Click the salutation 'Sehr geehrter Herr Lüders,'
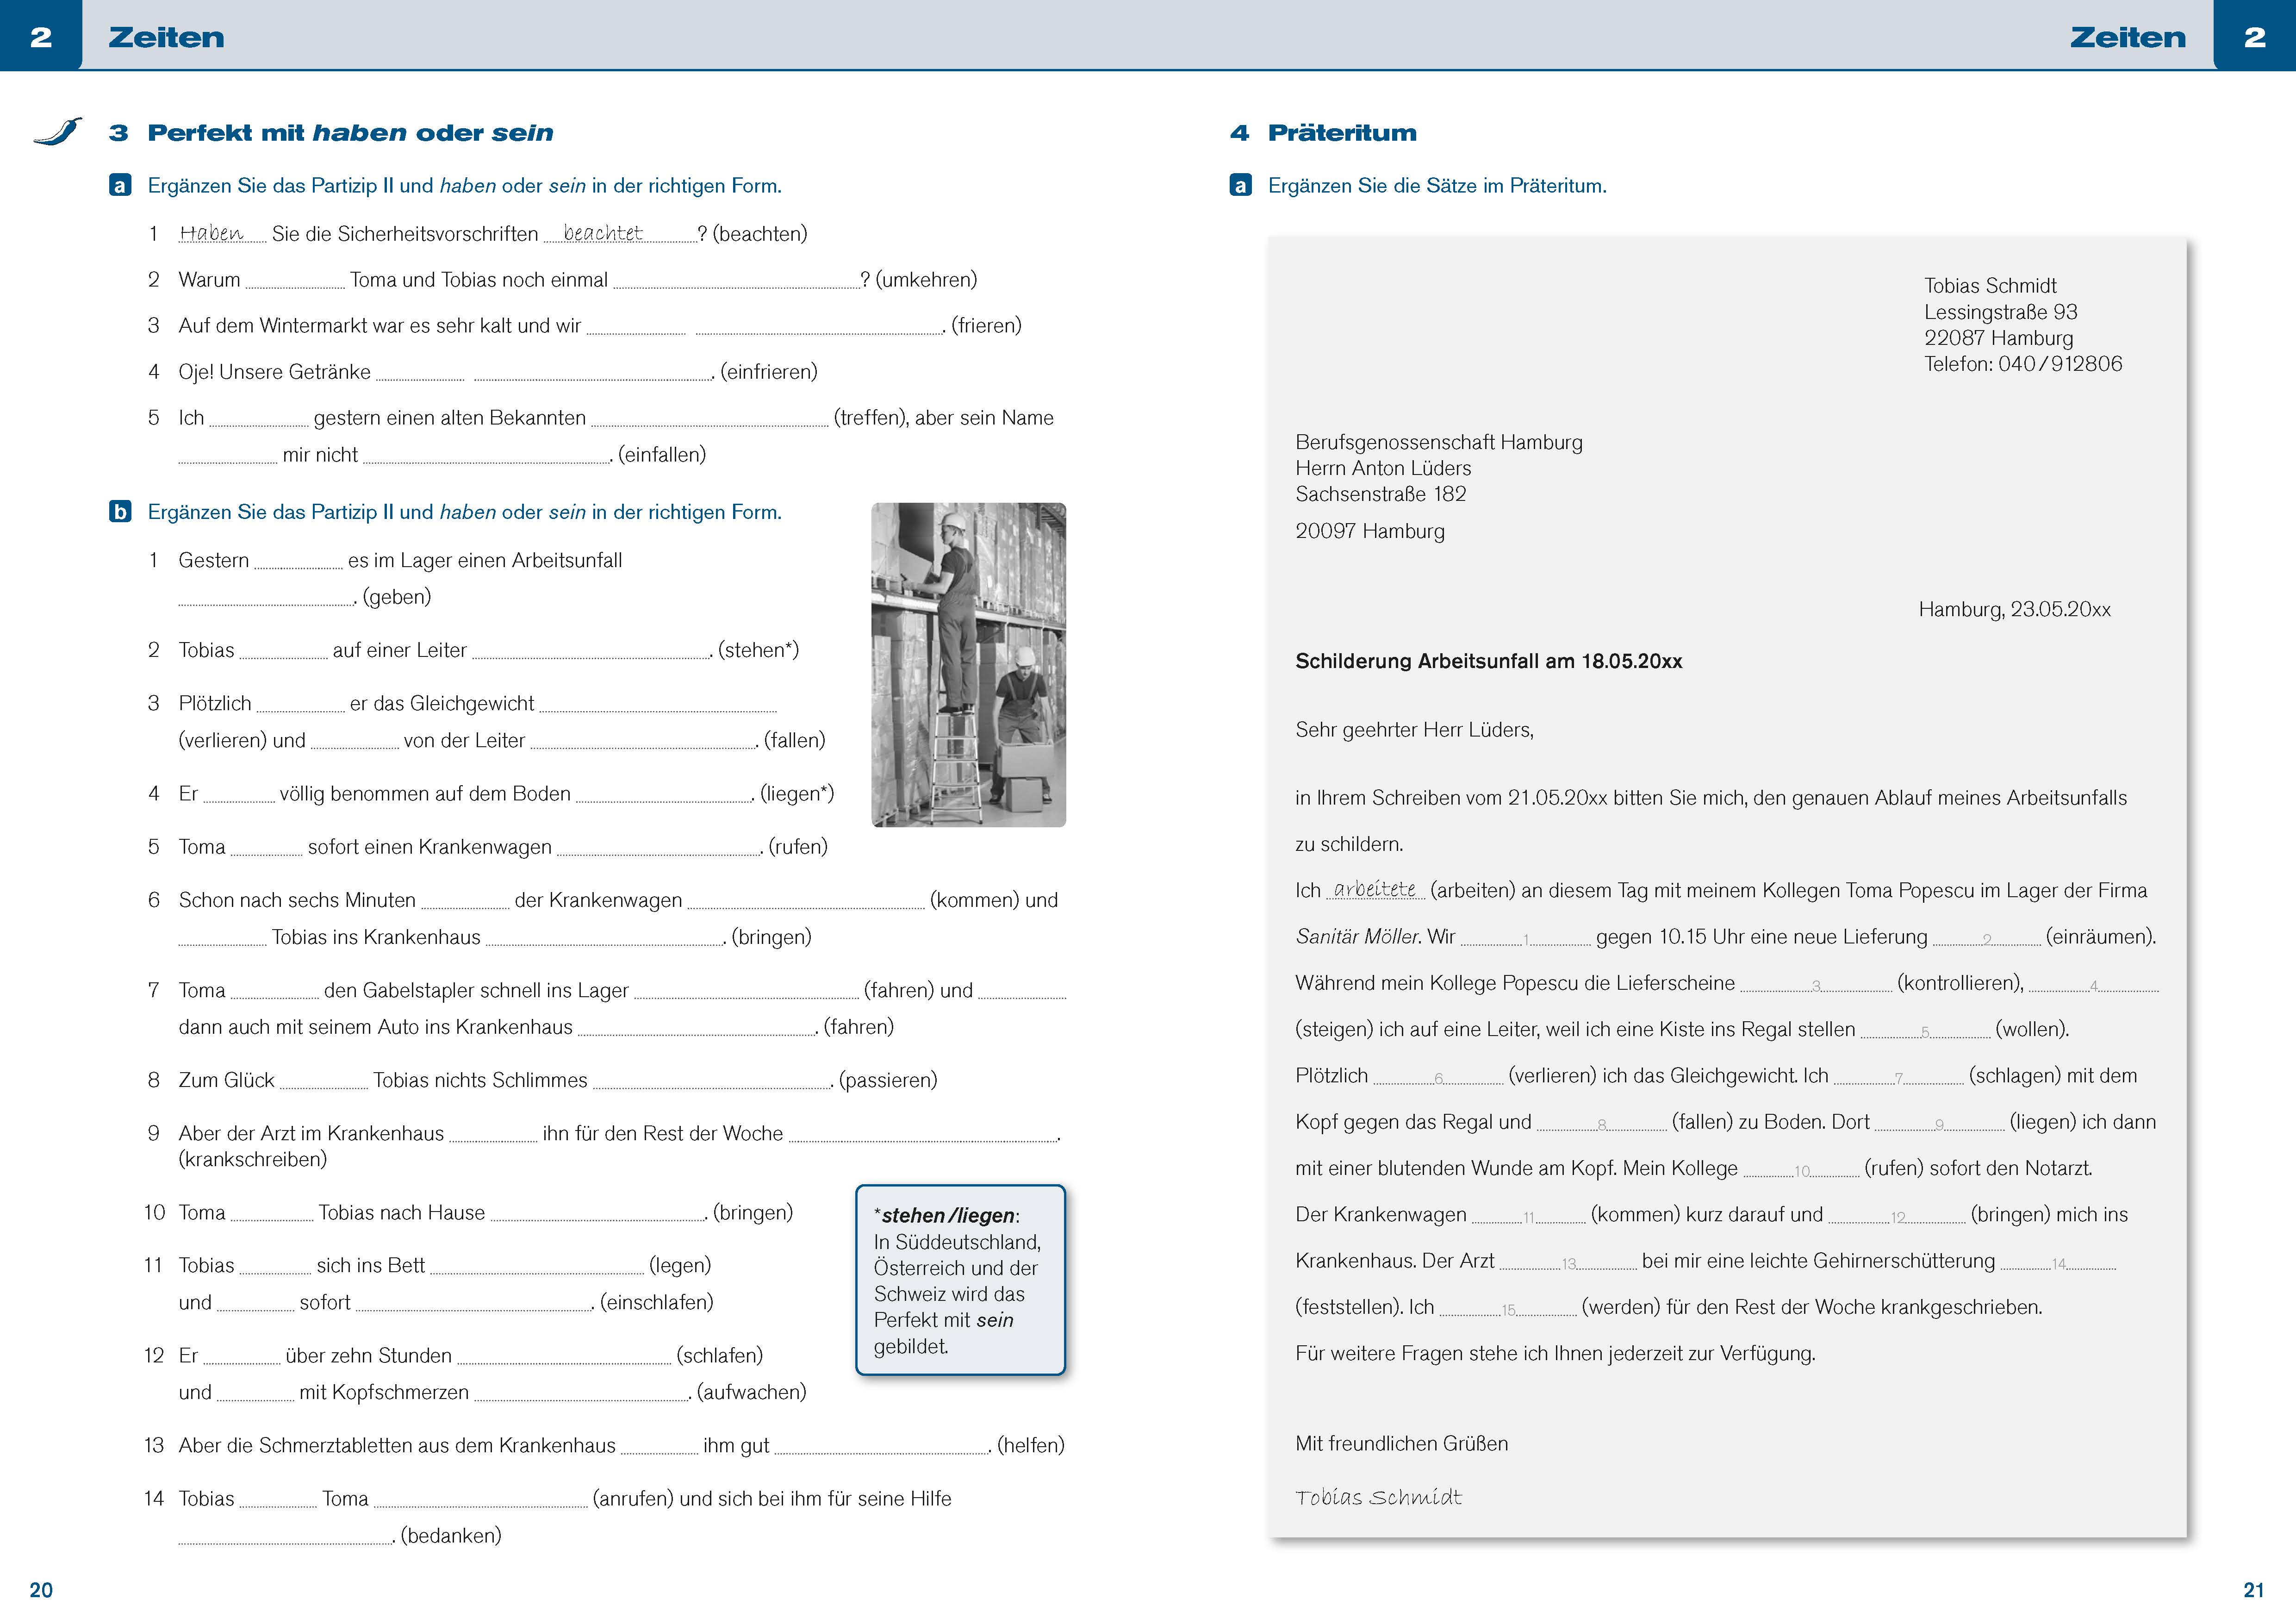 point(1414,730)
